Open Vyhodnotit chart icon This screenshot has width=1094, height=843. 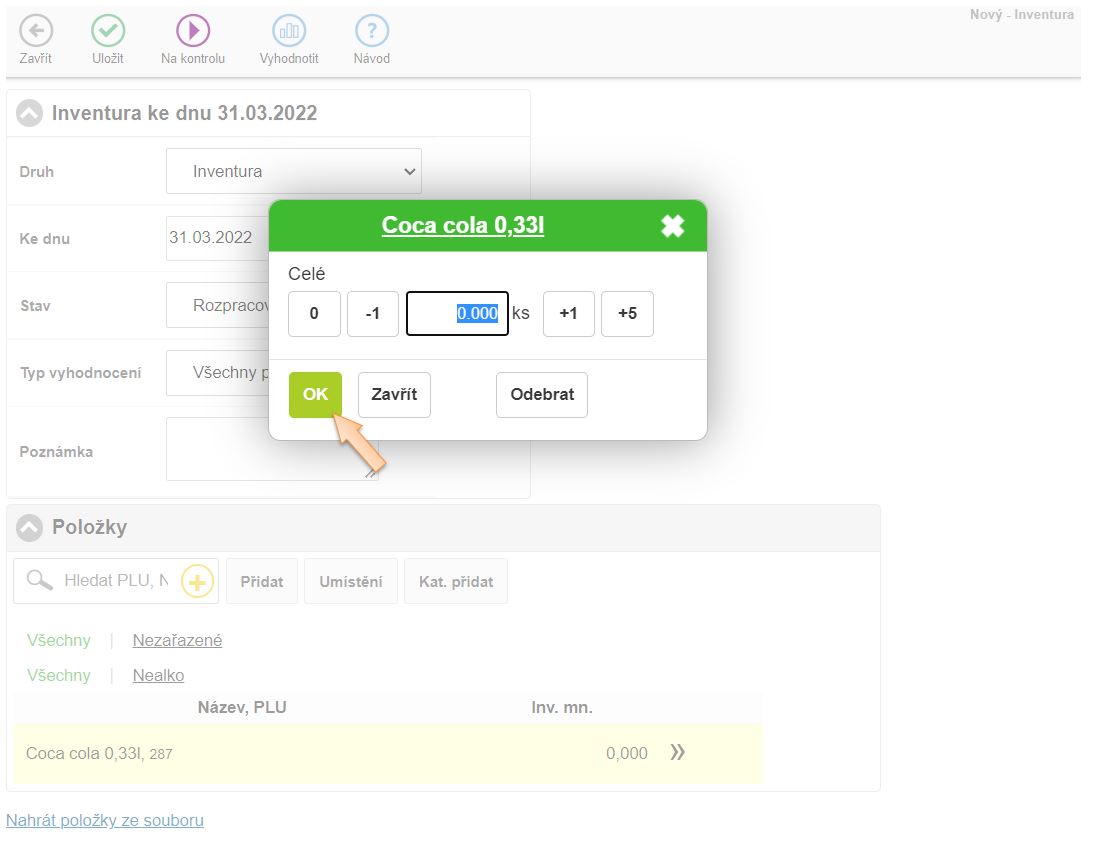coord(289,31)
